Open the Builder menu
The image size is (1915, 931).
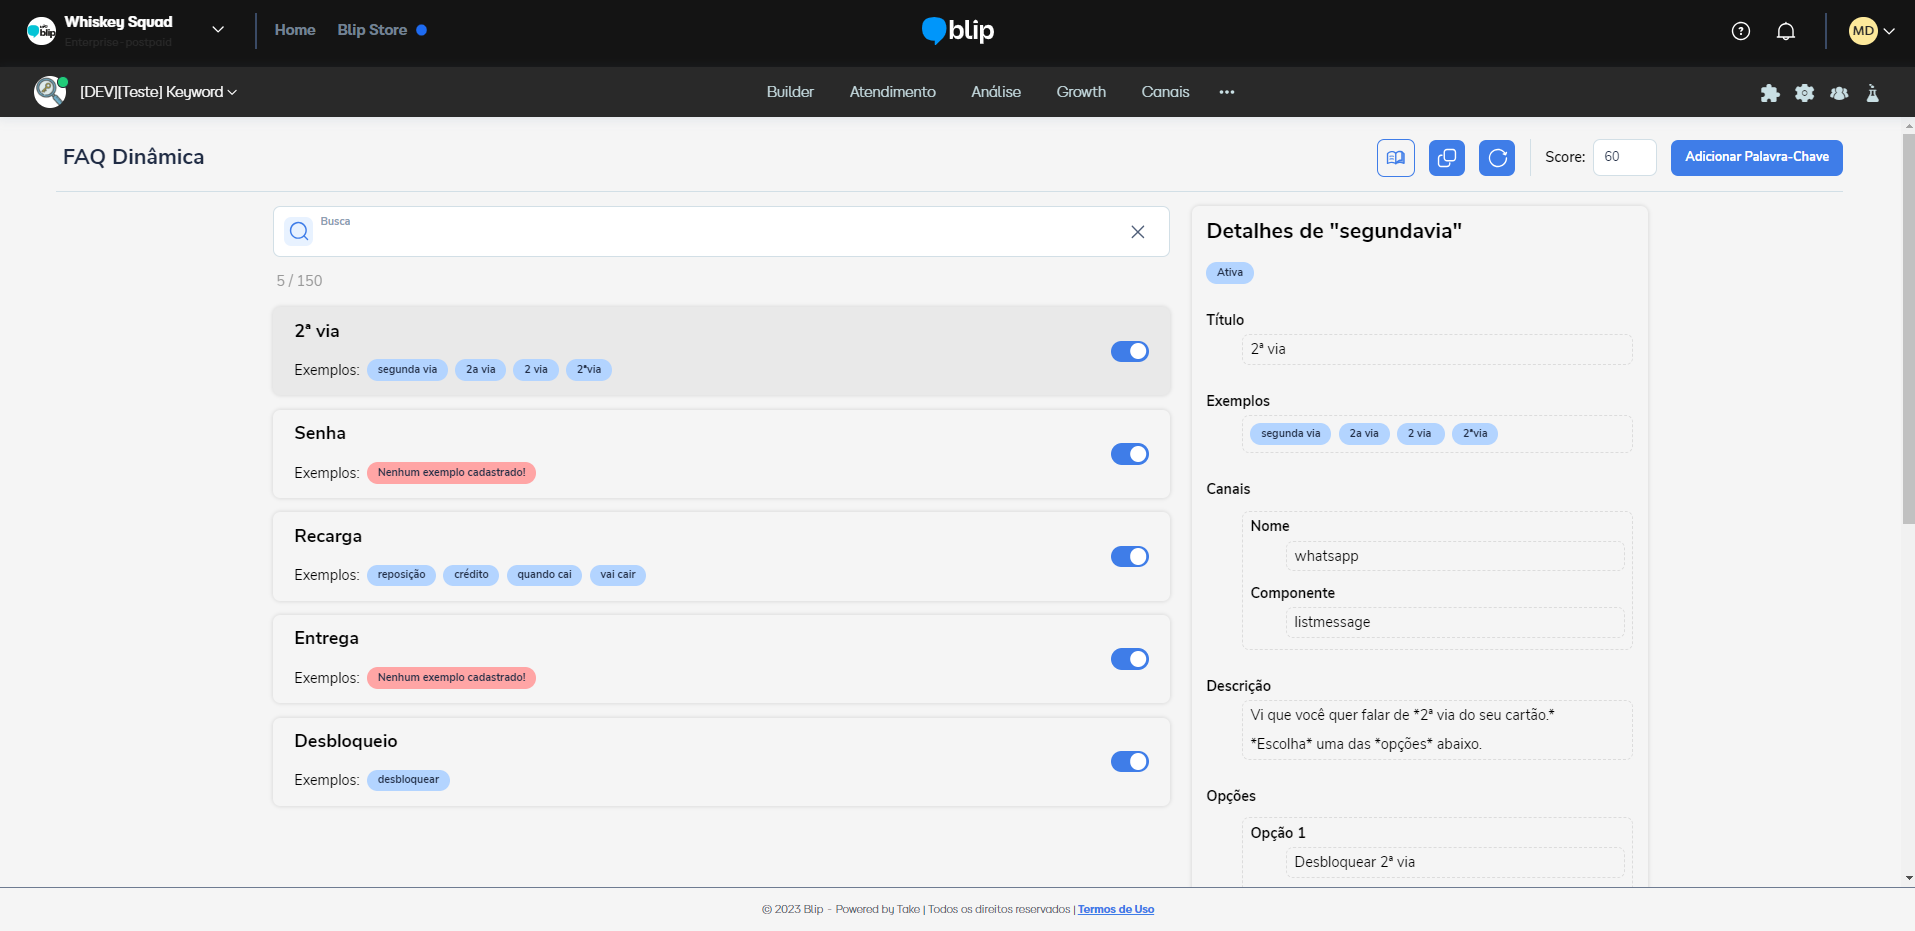point(790,92)
